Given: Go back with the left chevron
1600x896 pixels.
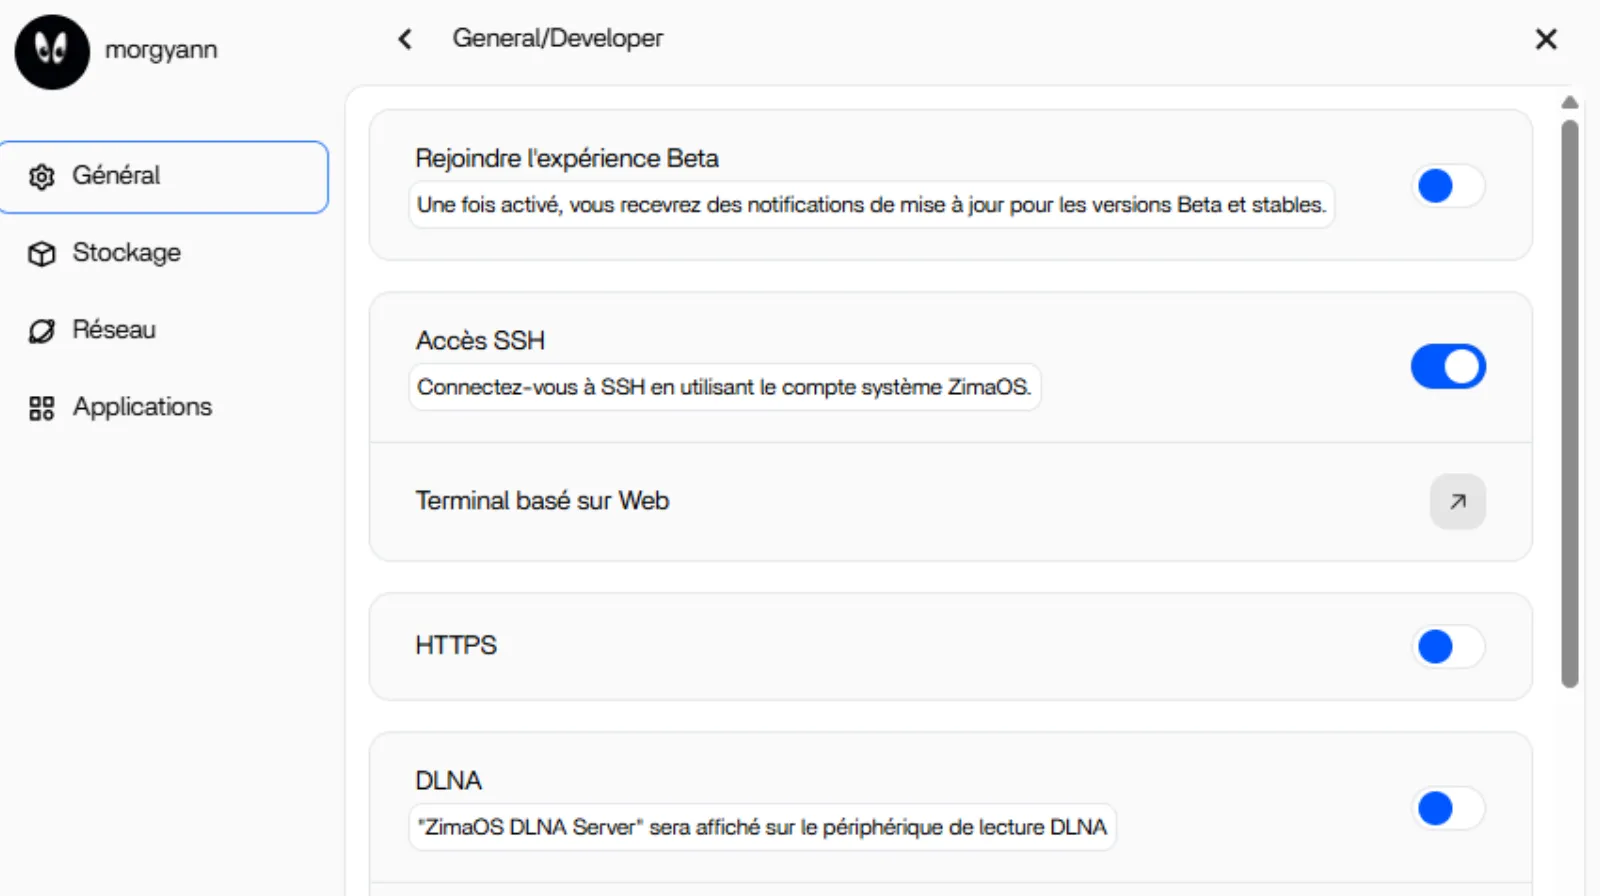Looking at the screenshot, I should (405, 39).
